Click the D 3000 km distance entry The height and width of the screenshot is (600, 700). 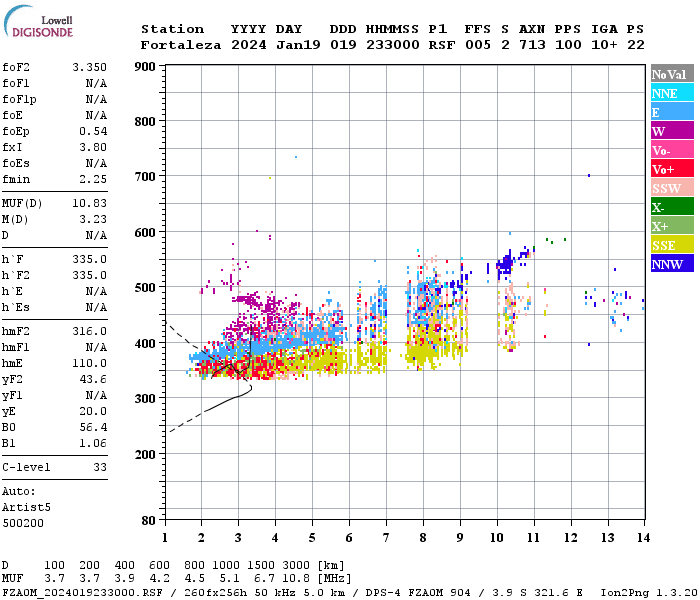pos(295,565)
